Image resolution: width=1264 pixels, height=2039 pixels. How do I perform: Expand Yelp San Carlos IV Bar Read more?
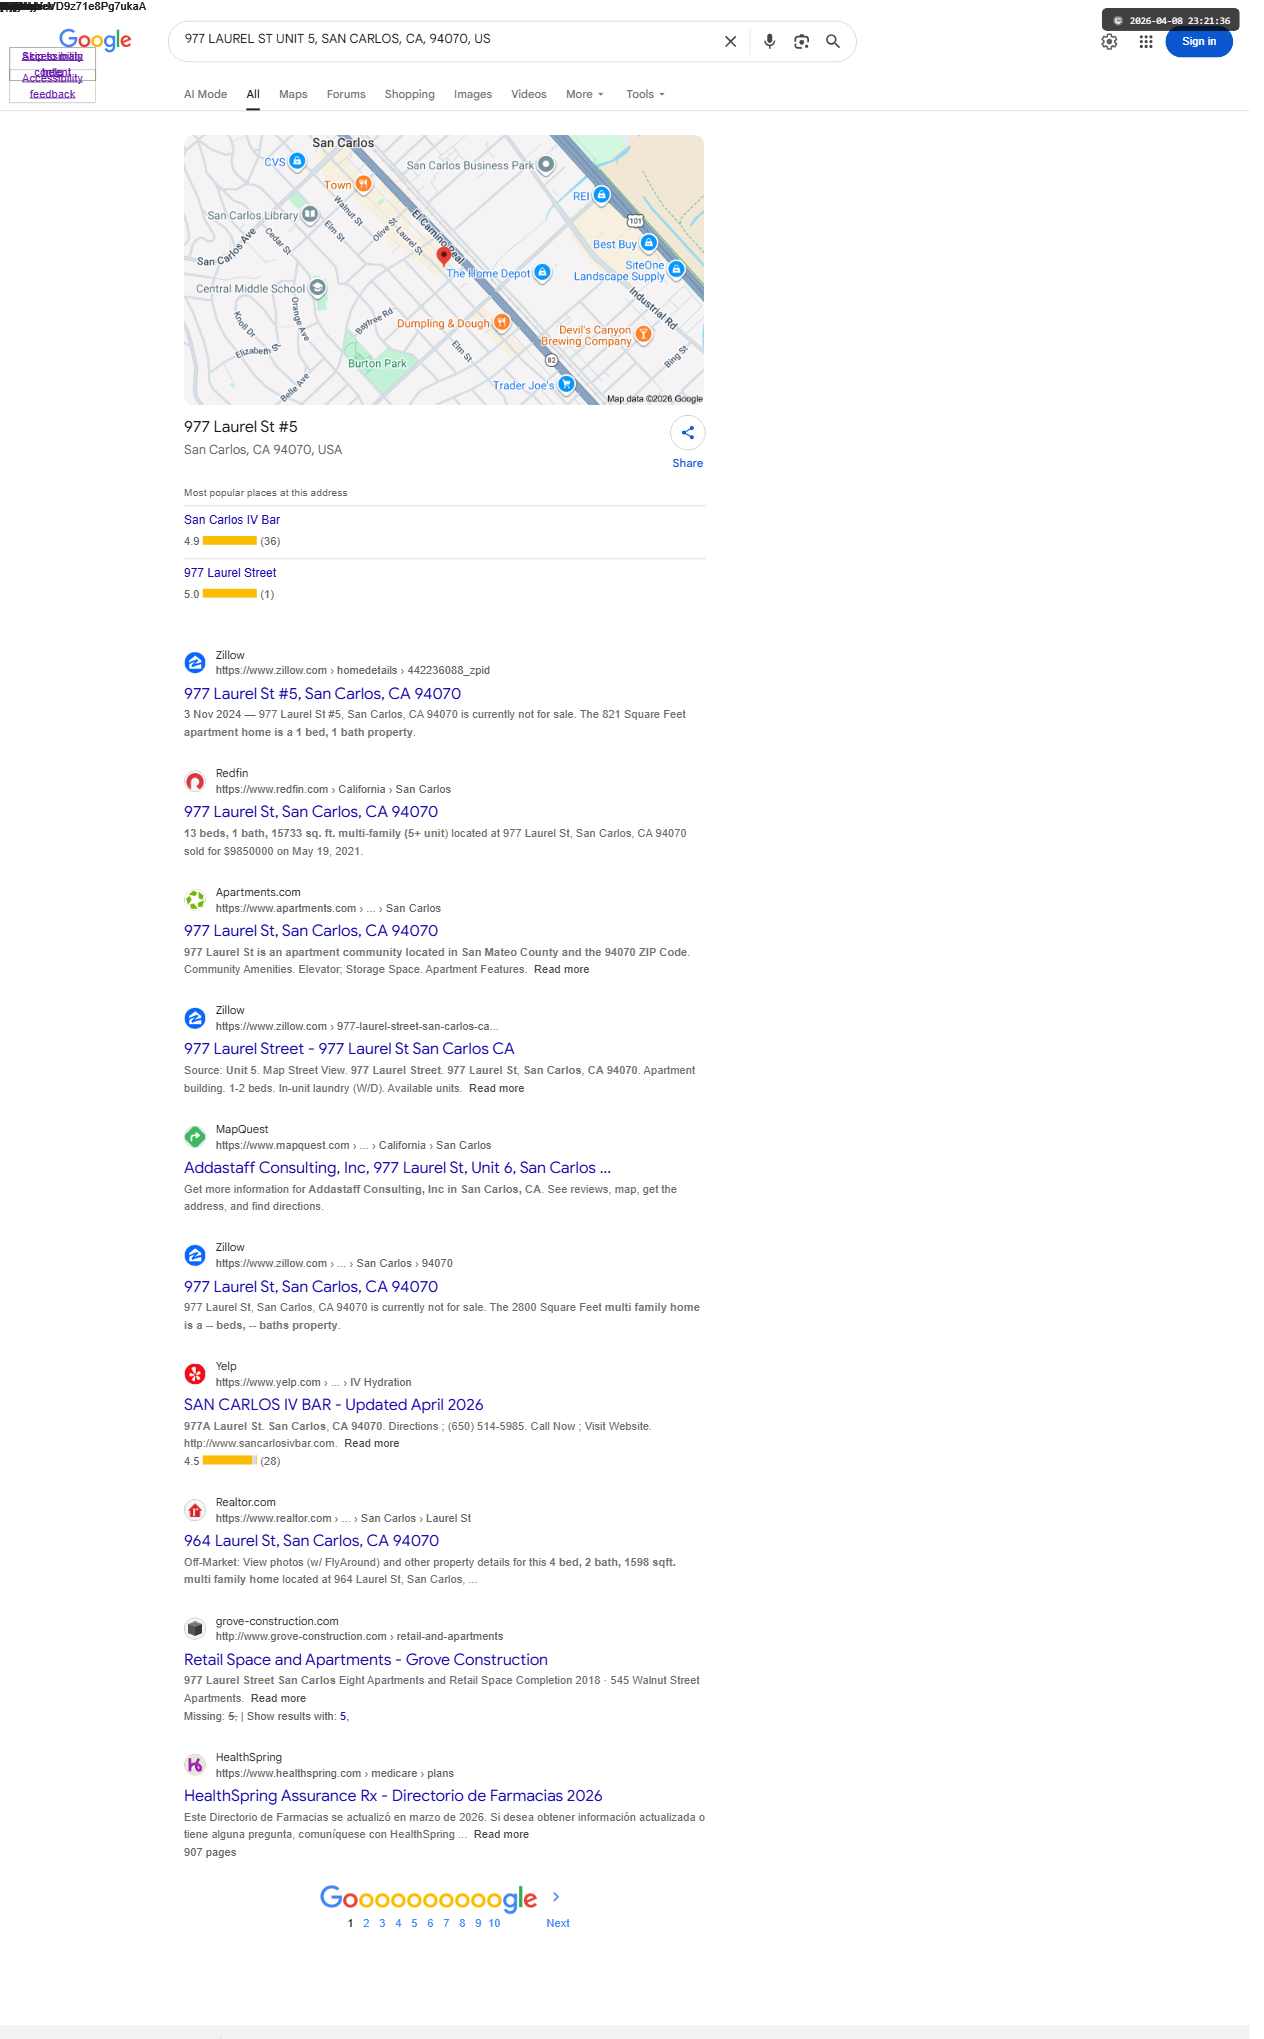point(371,1443)
